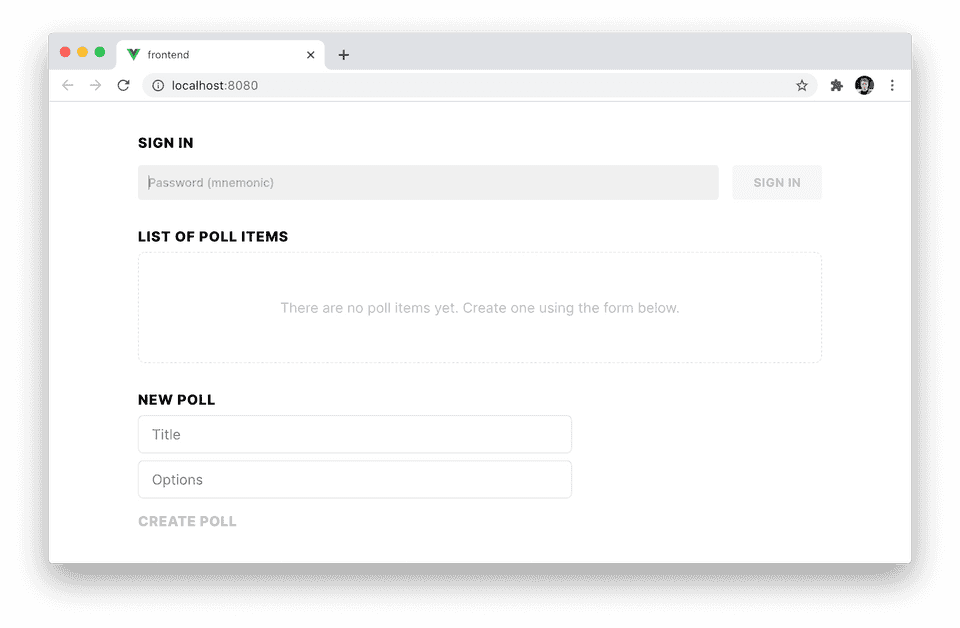Click the close tab X on frontend tab

tap(310, 55)
